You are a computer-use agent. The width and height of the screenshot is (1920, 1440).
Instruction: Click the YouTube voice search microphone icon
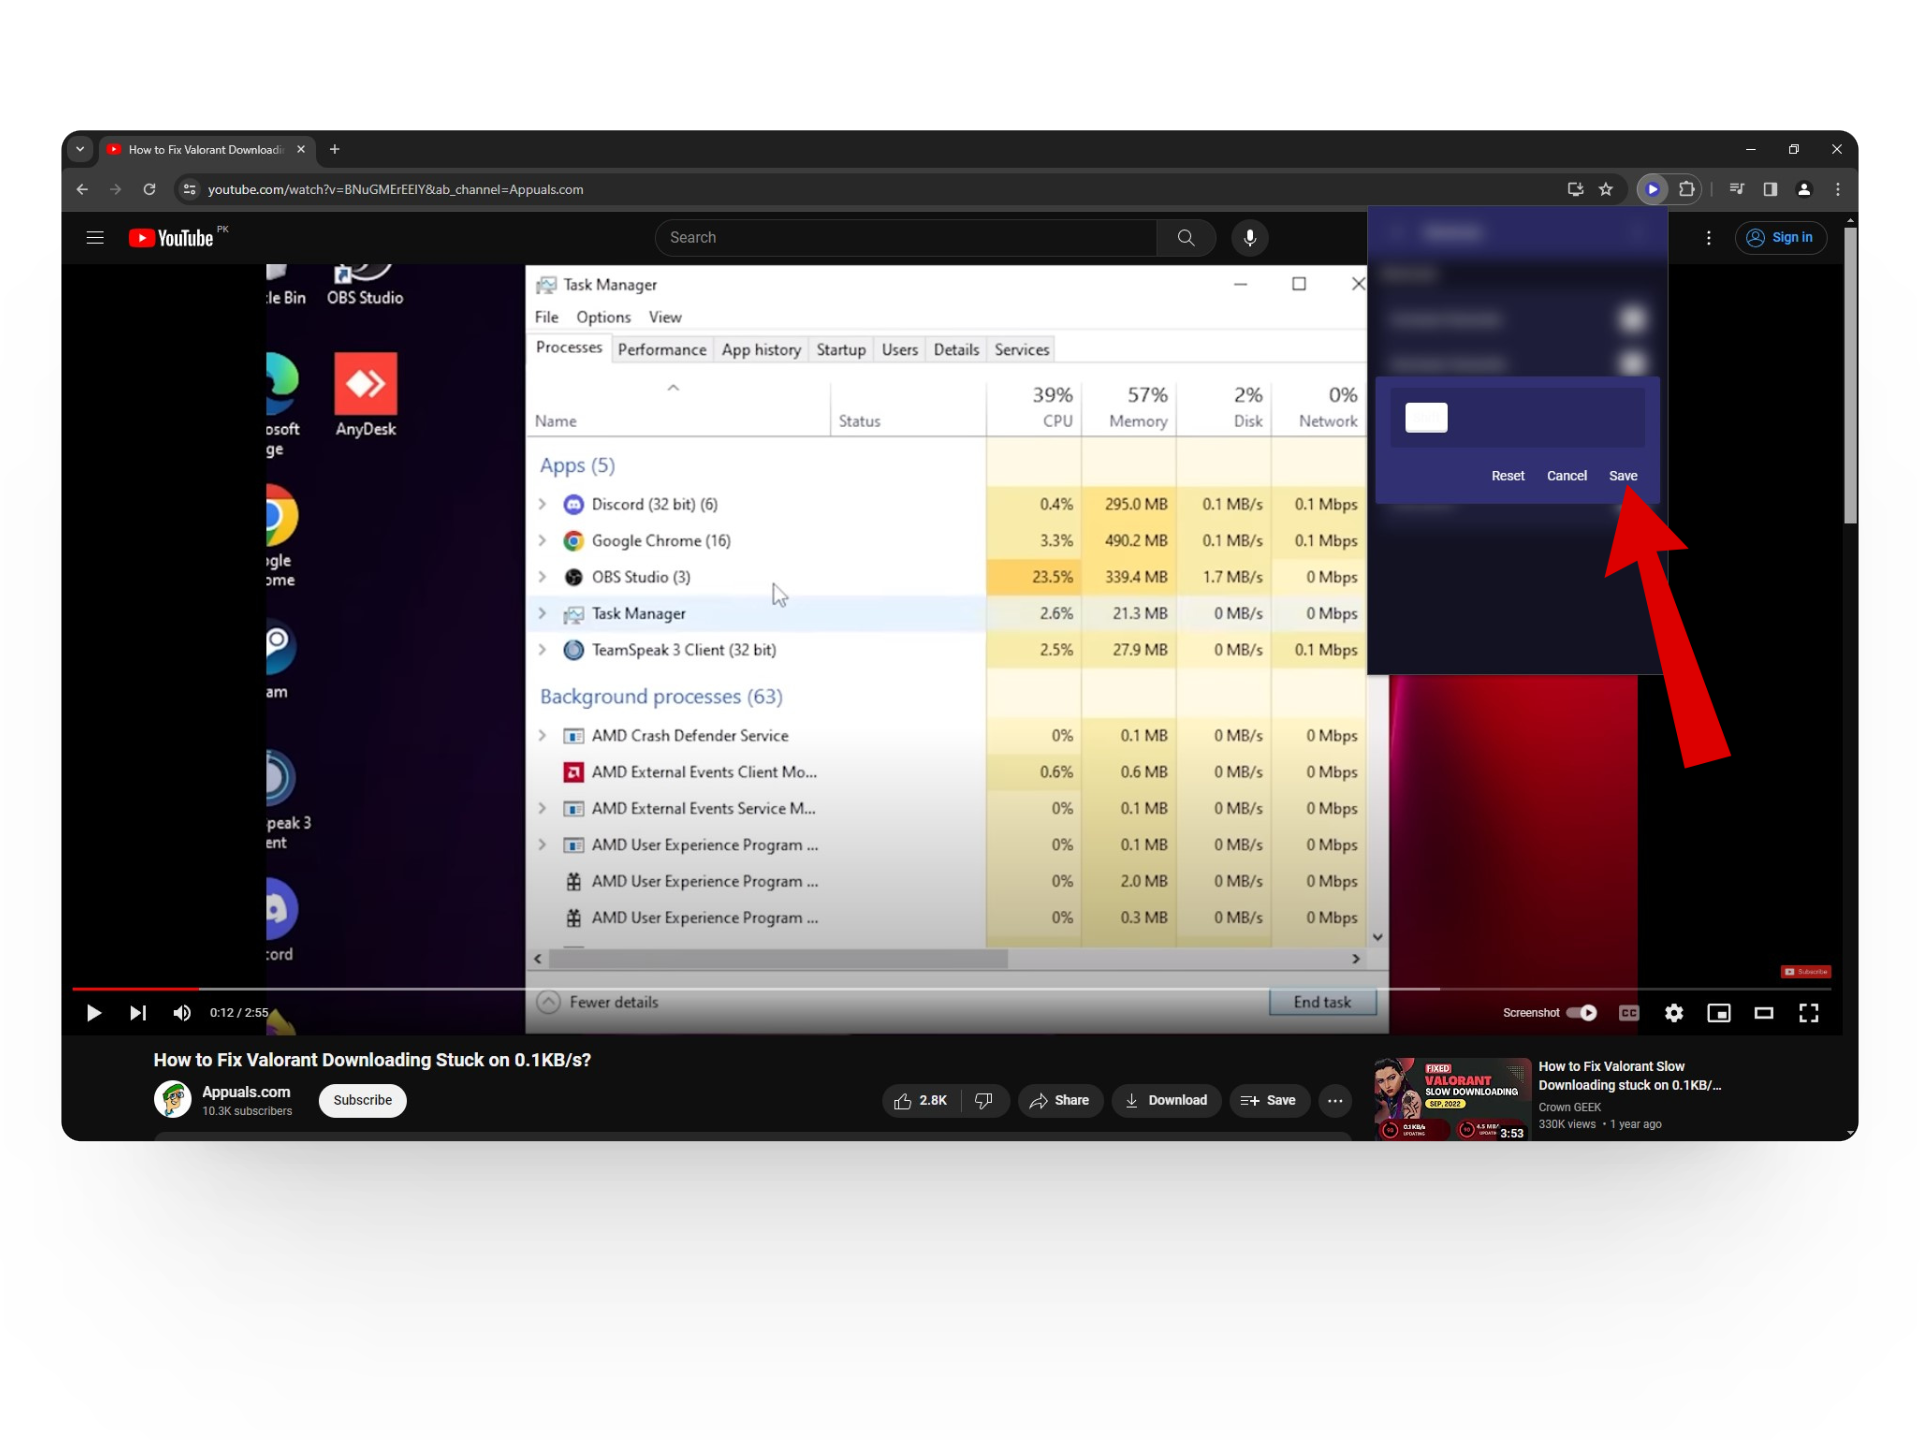pyautogui.click(x=1249, y=237)
